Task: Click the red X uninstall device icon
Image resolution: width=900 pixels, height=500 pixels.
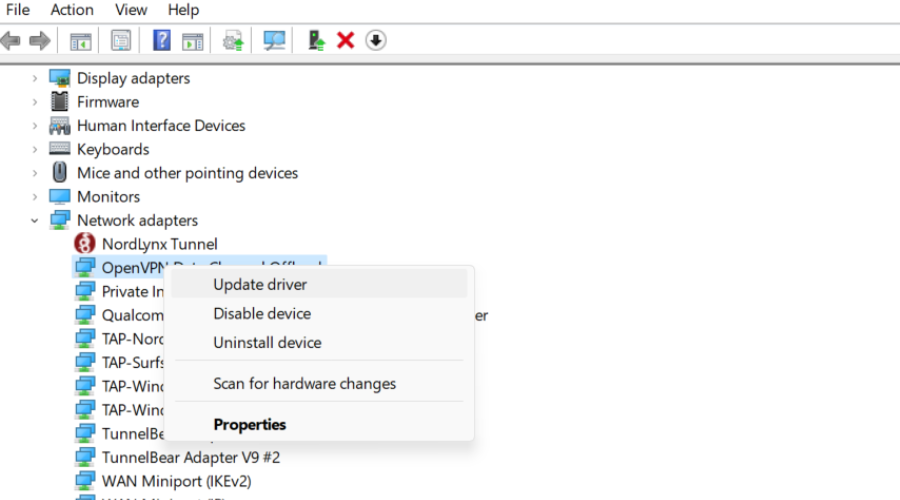Action: click(346, 40)
